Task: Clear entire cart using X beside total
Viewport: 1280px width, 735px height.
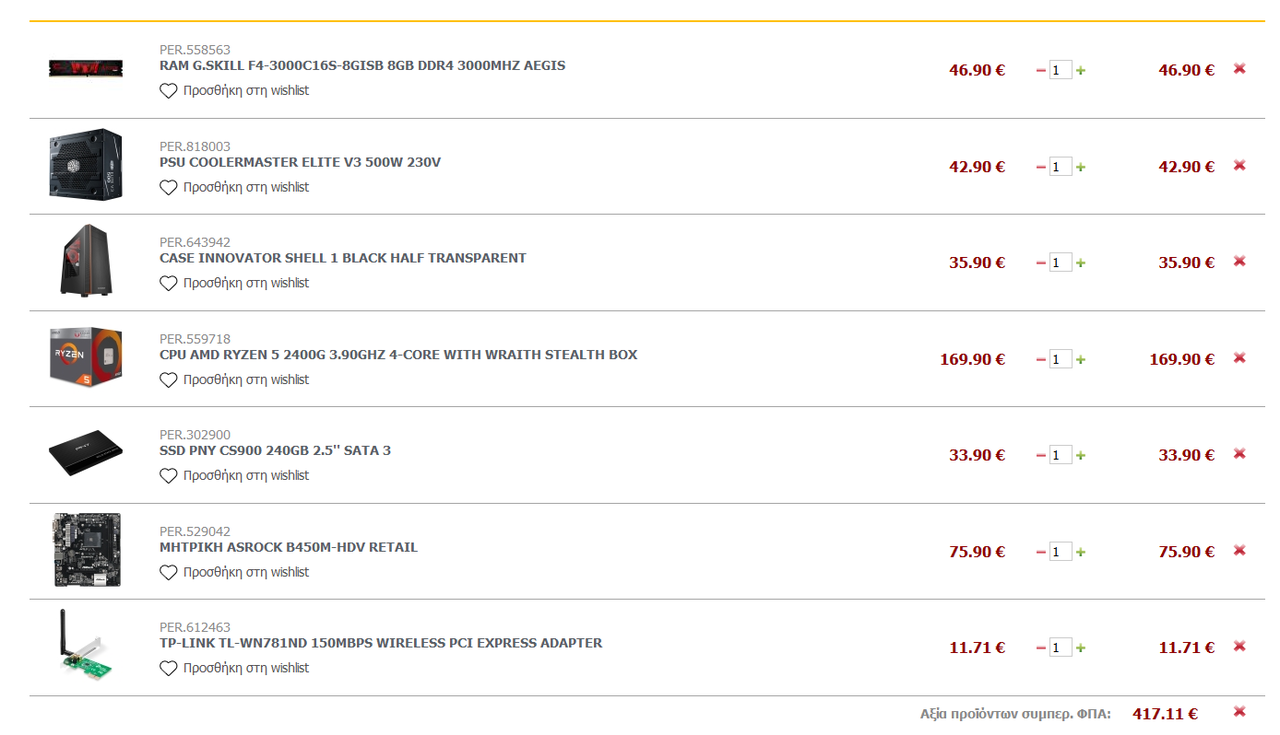Action: click(x=1239, y=712)
